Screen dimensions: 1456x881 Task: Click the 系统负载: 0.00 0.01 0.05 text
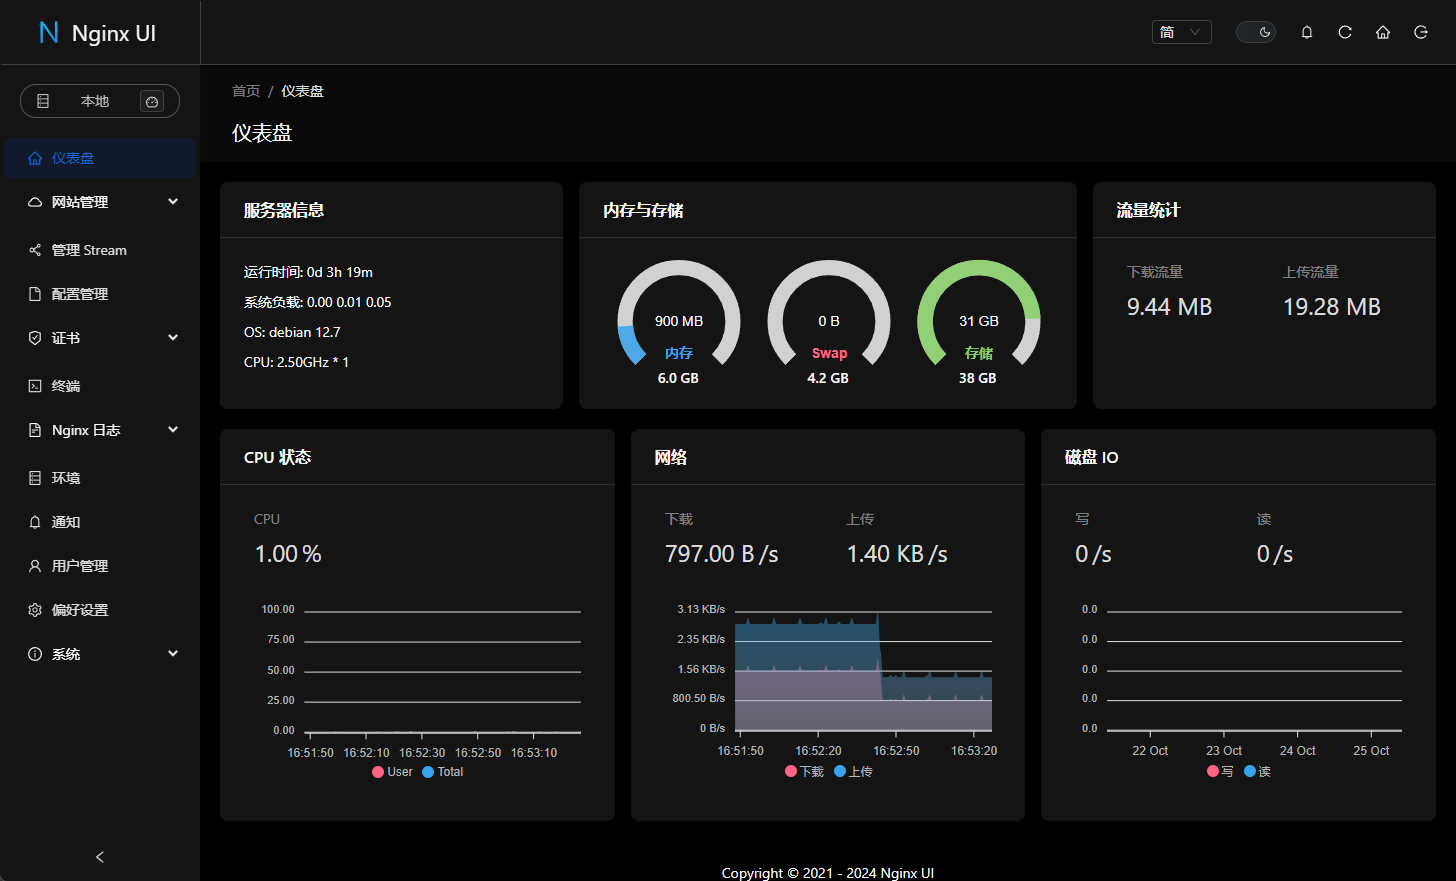317,302
